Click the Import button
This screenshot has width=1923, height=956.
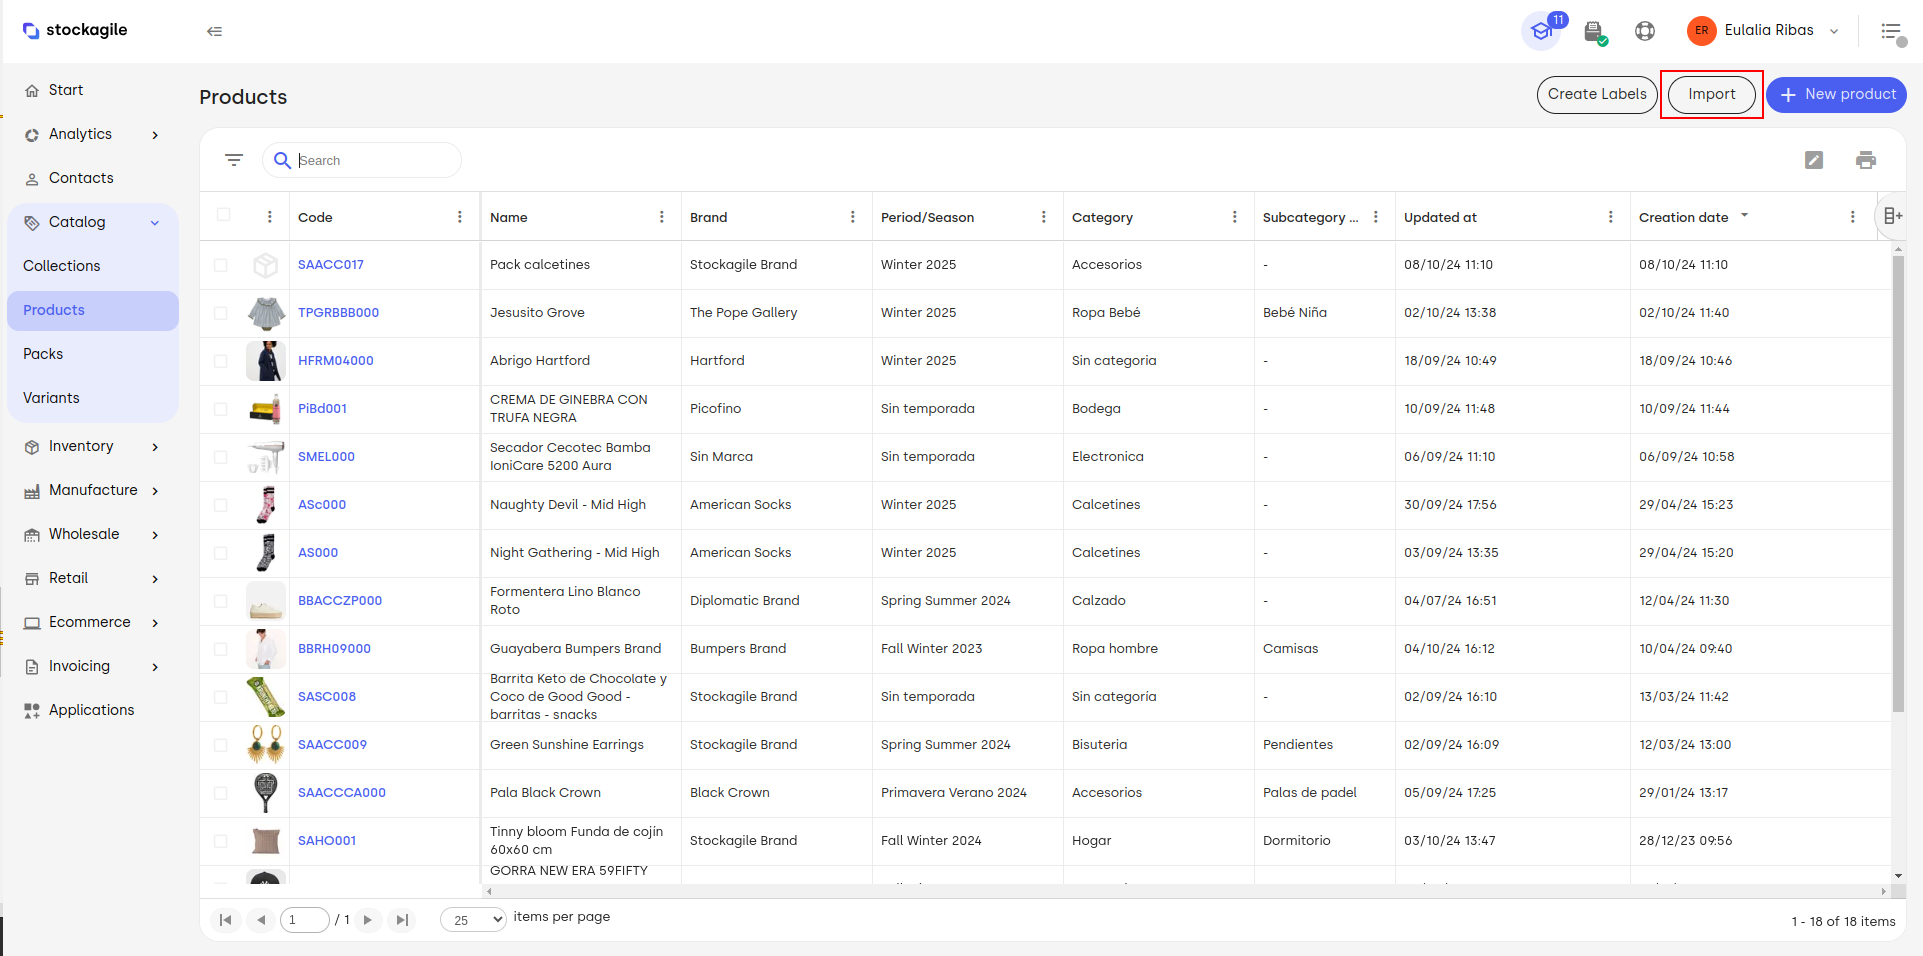click(1712, 95)
